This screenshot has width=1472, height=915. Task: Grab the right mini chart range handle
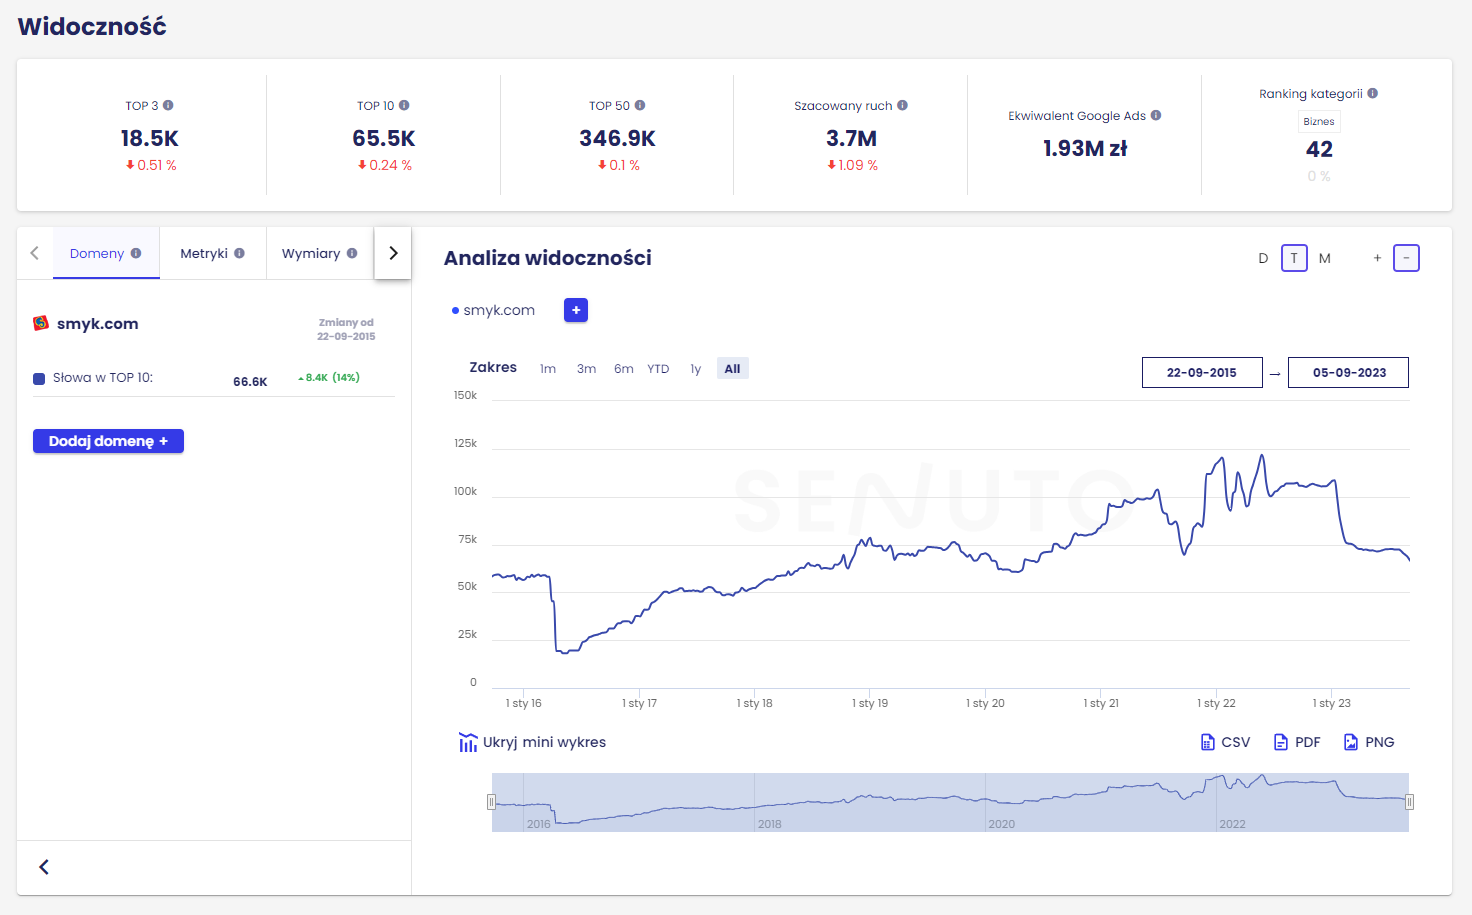[x=1409, y=802]
